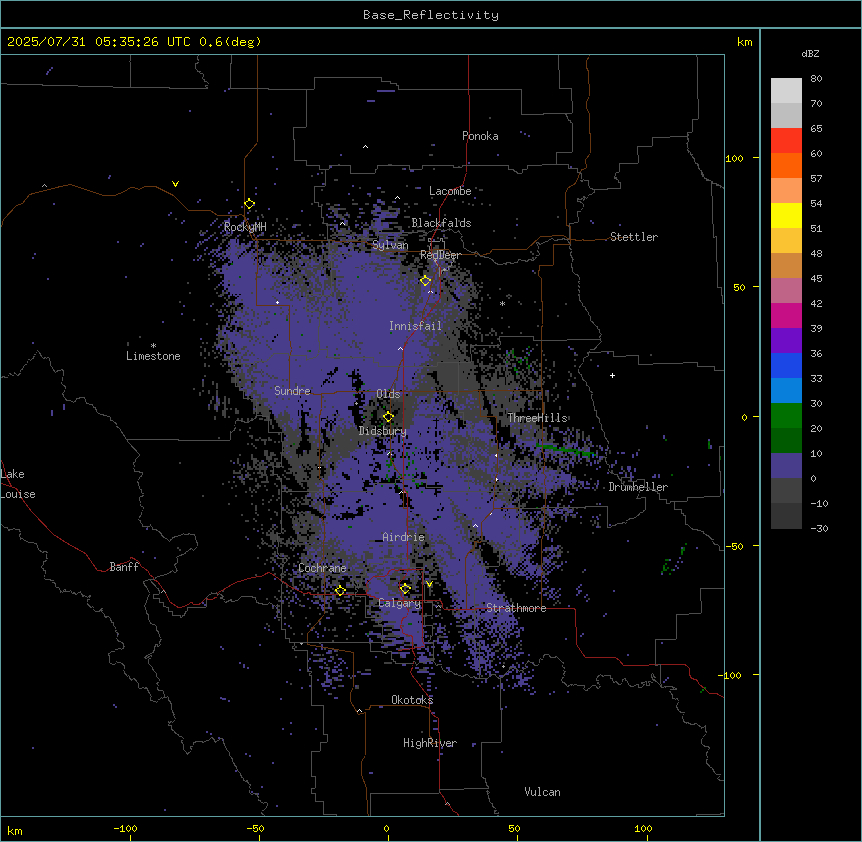Click the Lacombe city label

pos(450,191)
